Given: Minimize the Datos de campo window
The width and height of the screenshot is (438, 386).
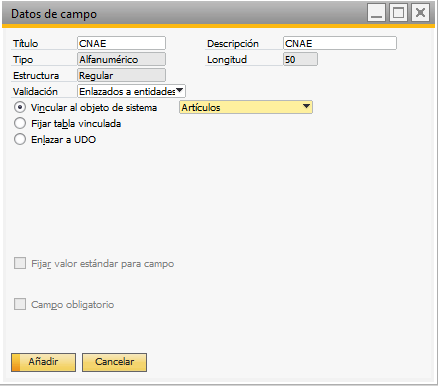Looking at the screenshot, I should click(x=377, y=13).
